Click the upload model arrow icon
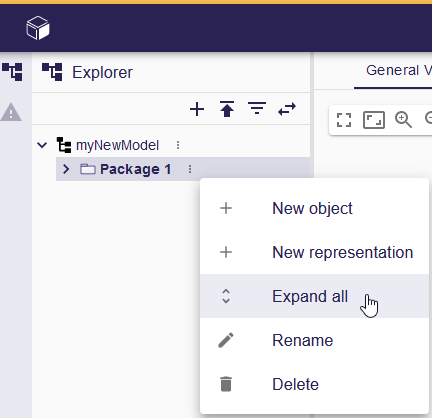The height and width of the screenshot is (418, 432). (227, 109)
